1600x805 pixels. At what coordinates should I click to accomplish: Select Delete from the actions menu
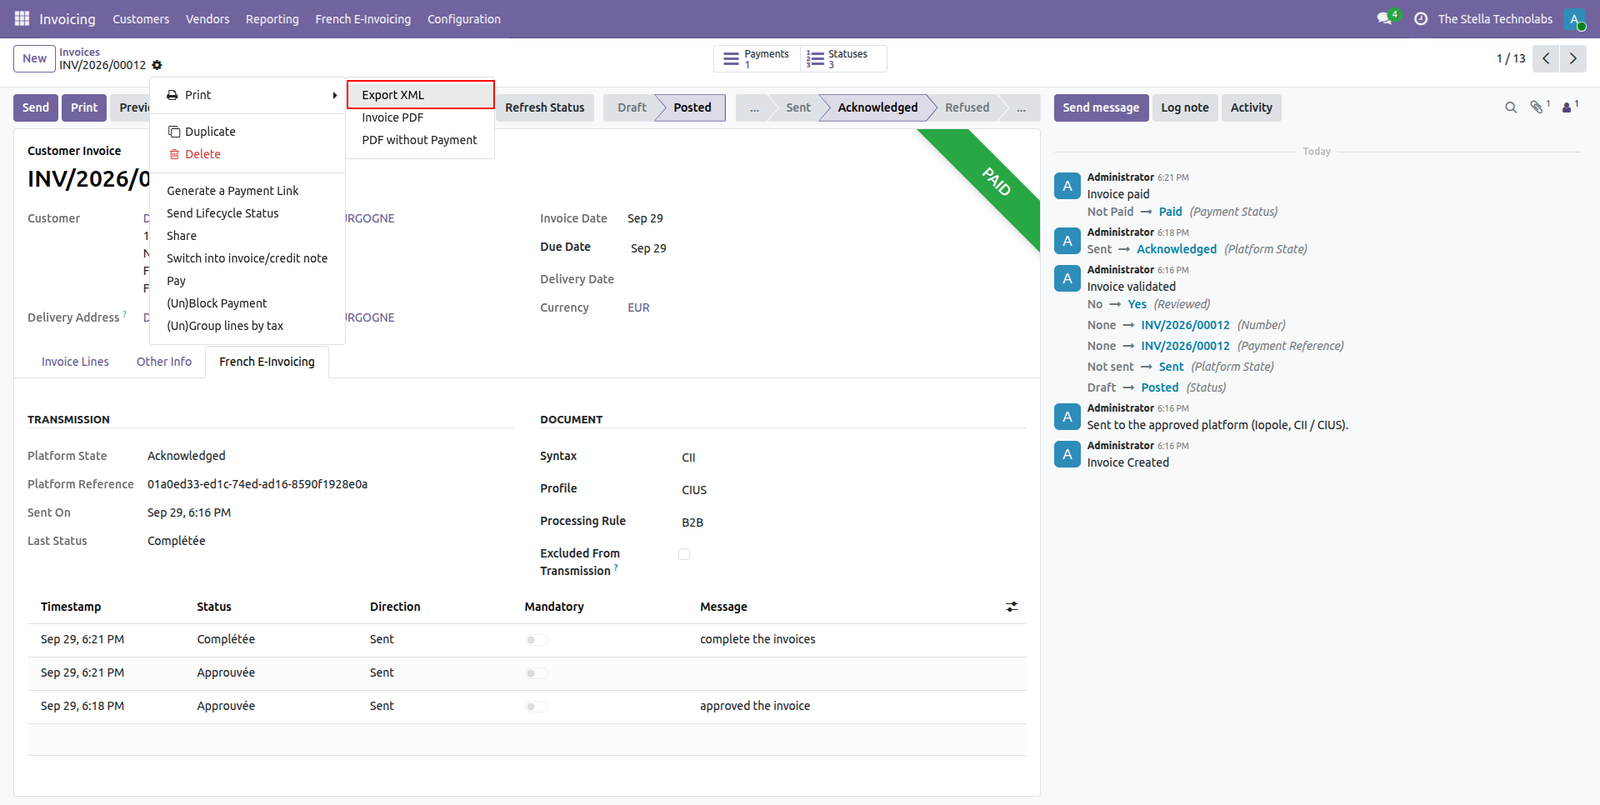[247, 154]
